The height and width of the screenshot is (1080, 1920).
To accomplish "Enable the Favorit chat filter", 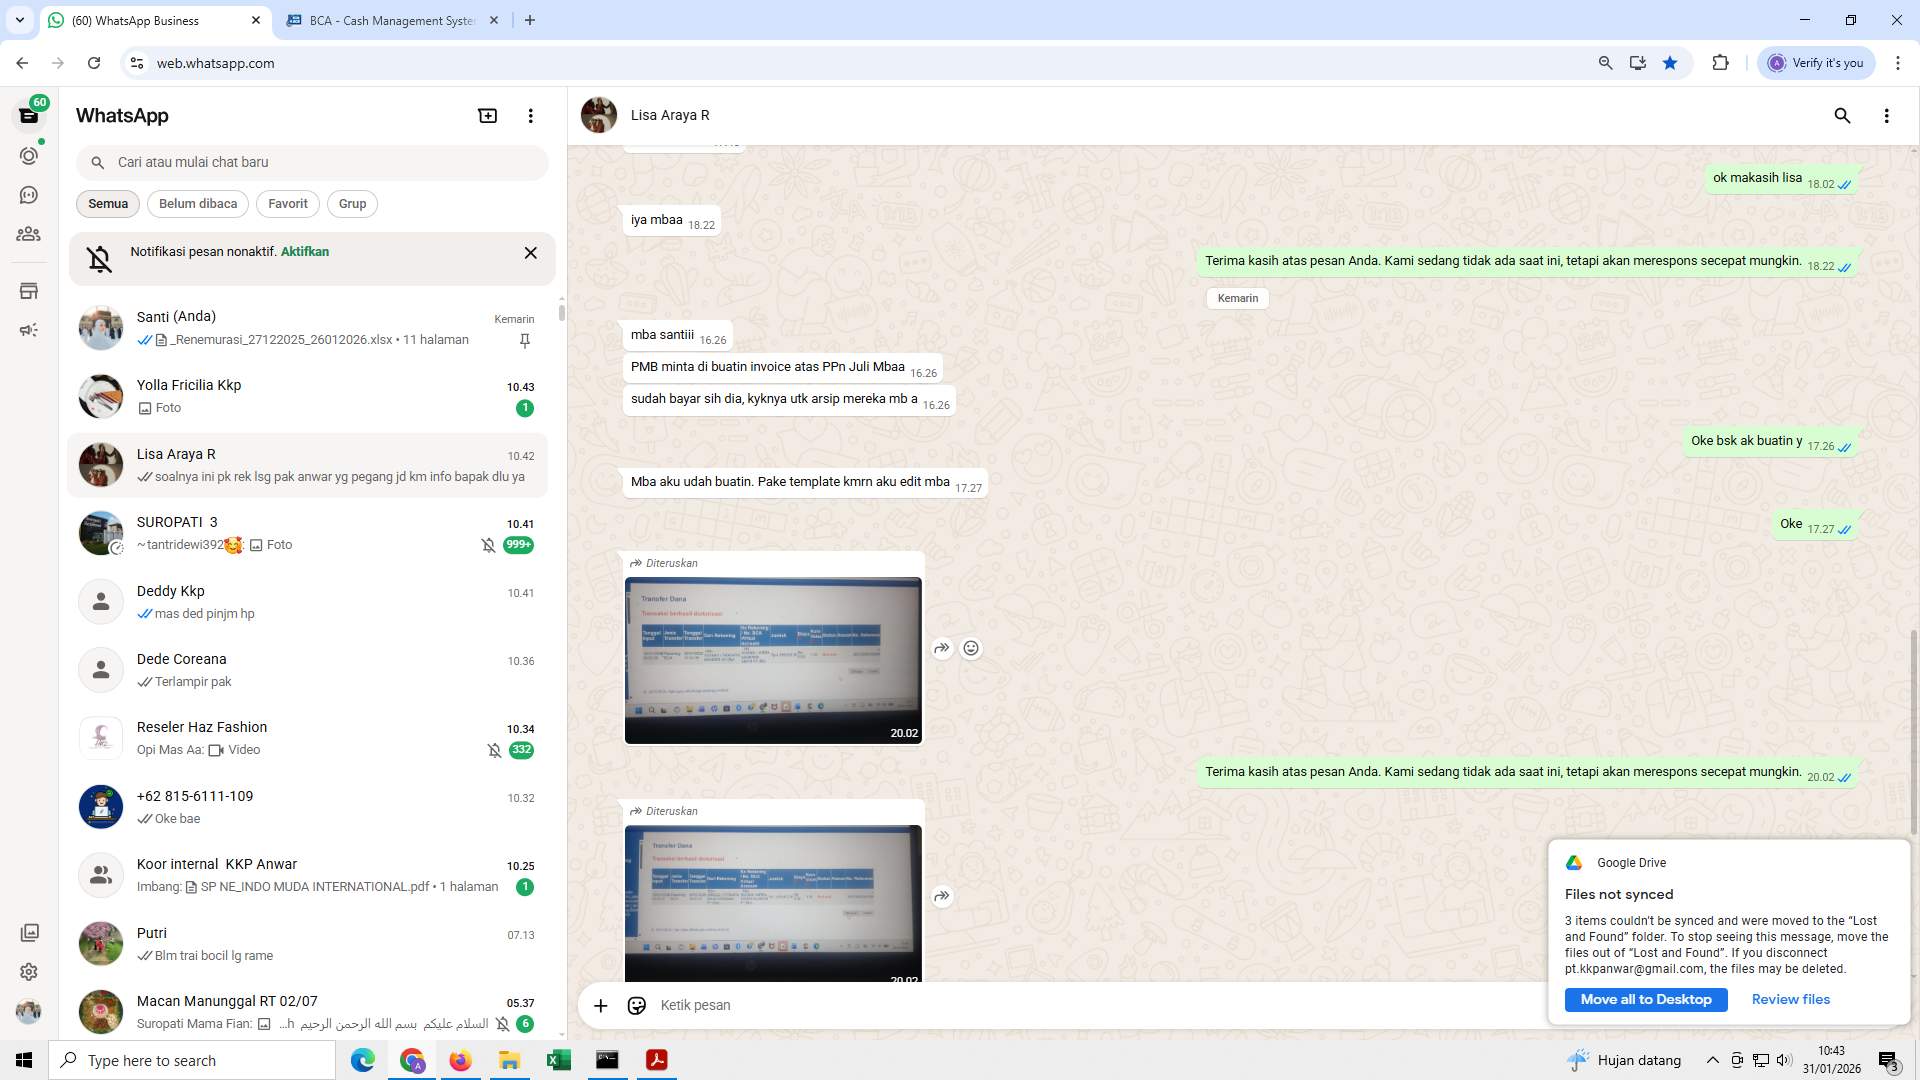I will [x=287, y=203].
